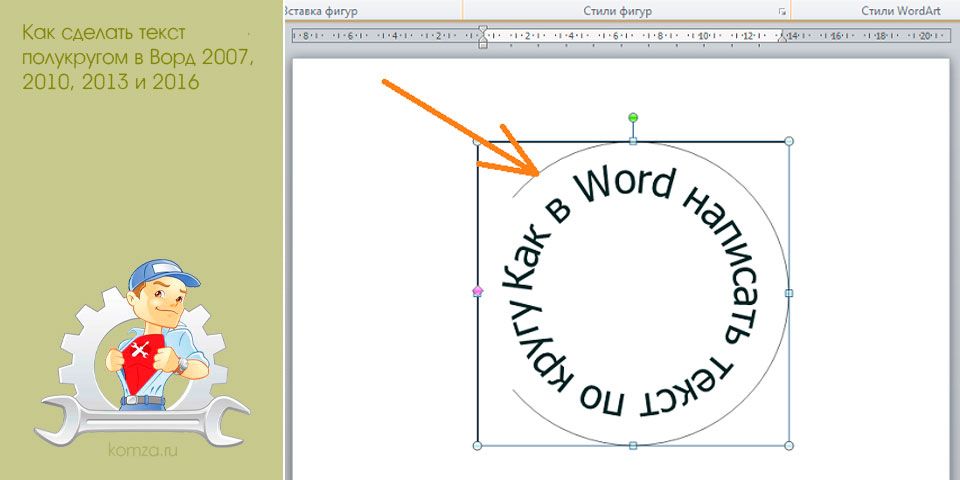The image size is (960, 480).
Task: Click the left indent box marker on ruler
Action: pyautogui.click(x=483, y=44)
